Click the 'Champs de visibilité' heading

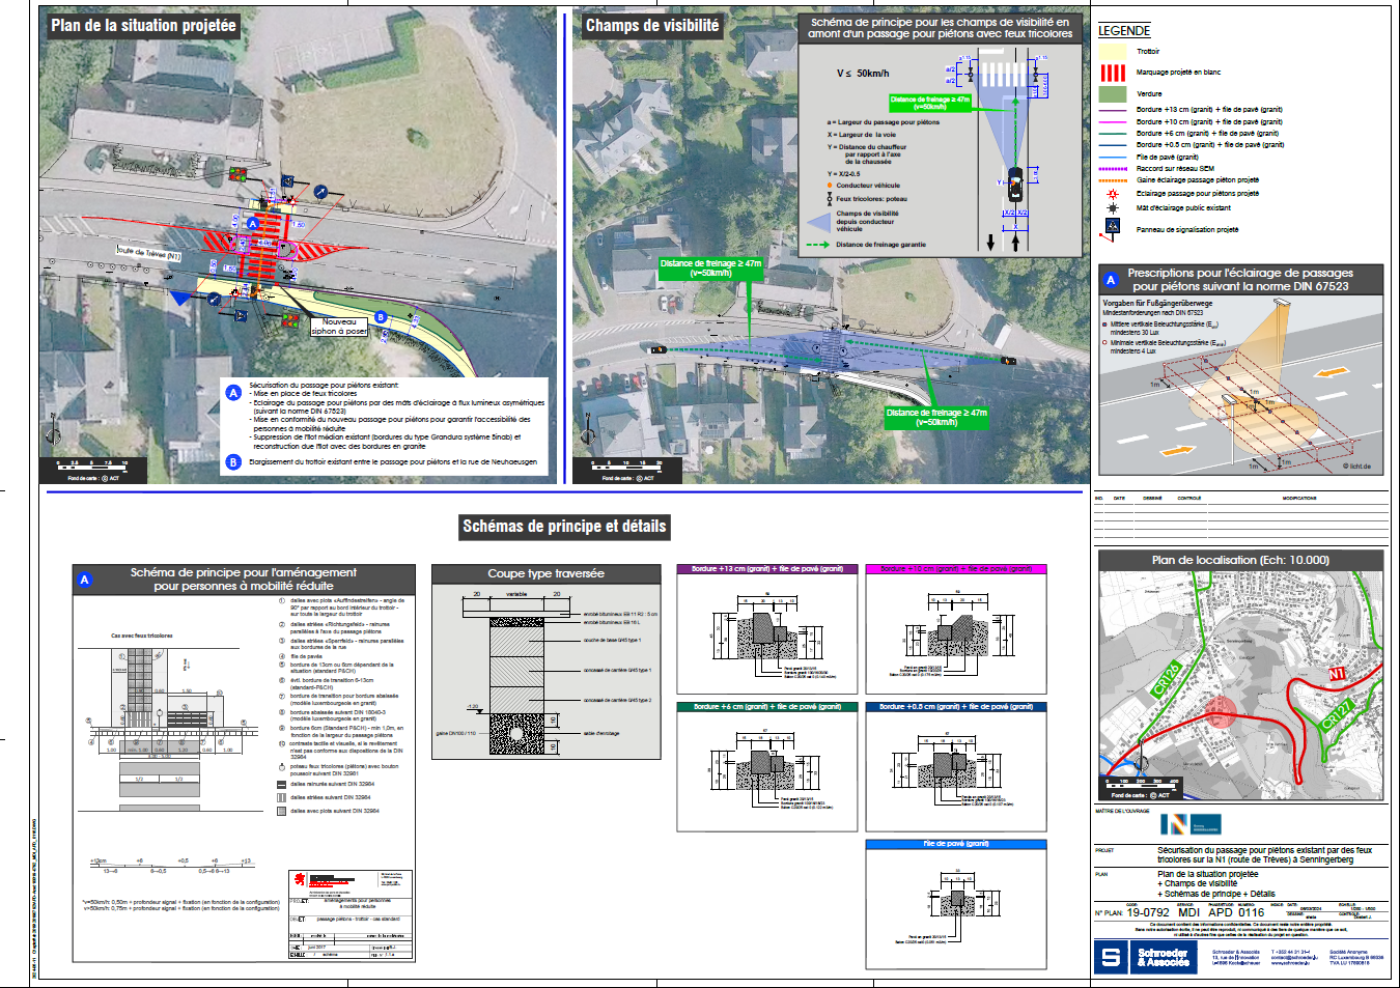click(652, 25)
